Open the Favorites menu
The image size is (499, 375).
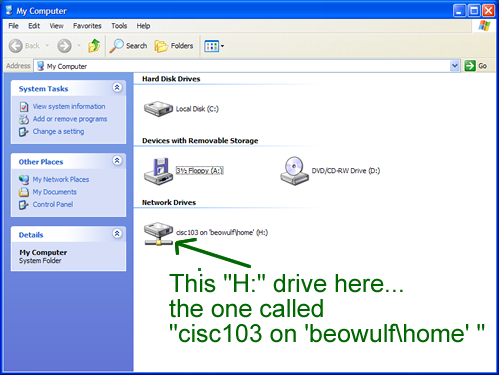[87, 26]
